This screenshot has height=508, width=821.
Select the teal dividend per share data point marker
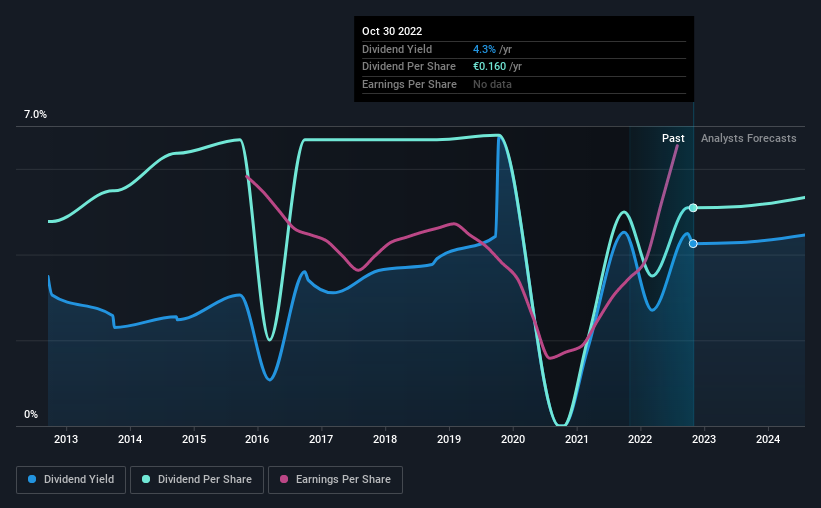pos(693,208)
